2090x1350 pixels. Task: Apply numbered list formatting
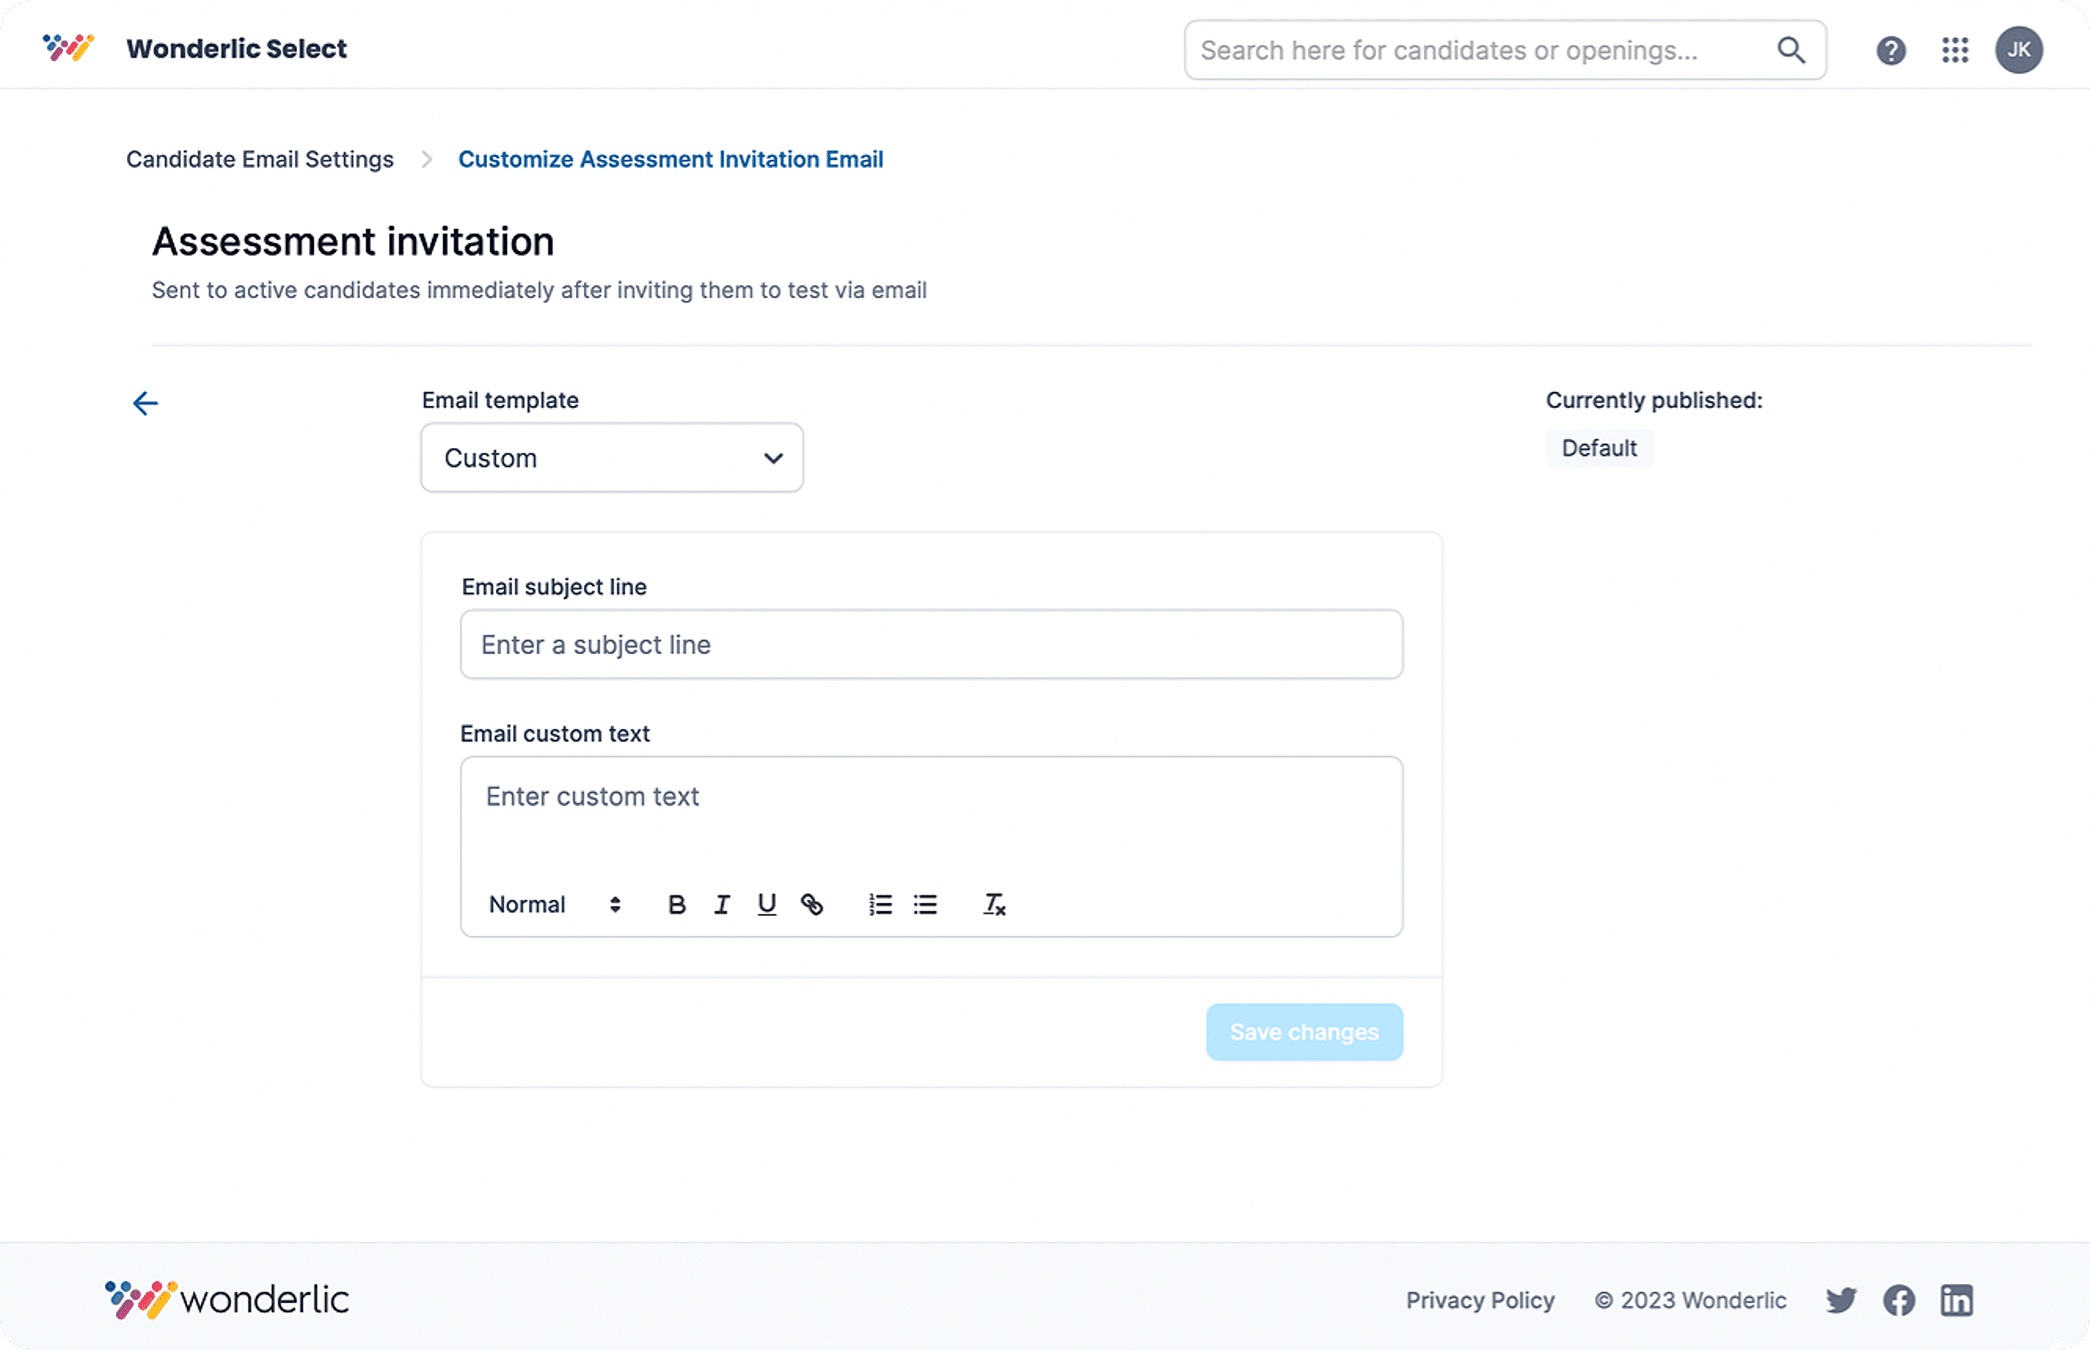880,905
